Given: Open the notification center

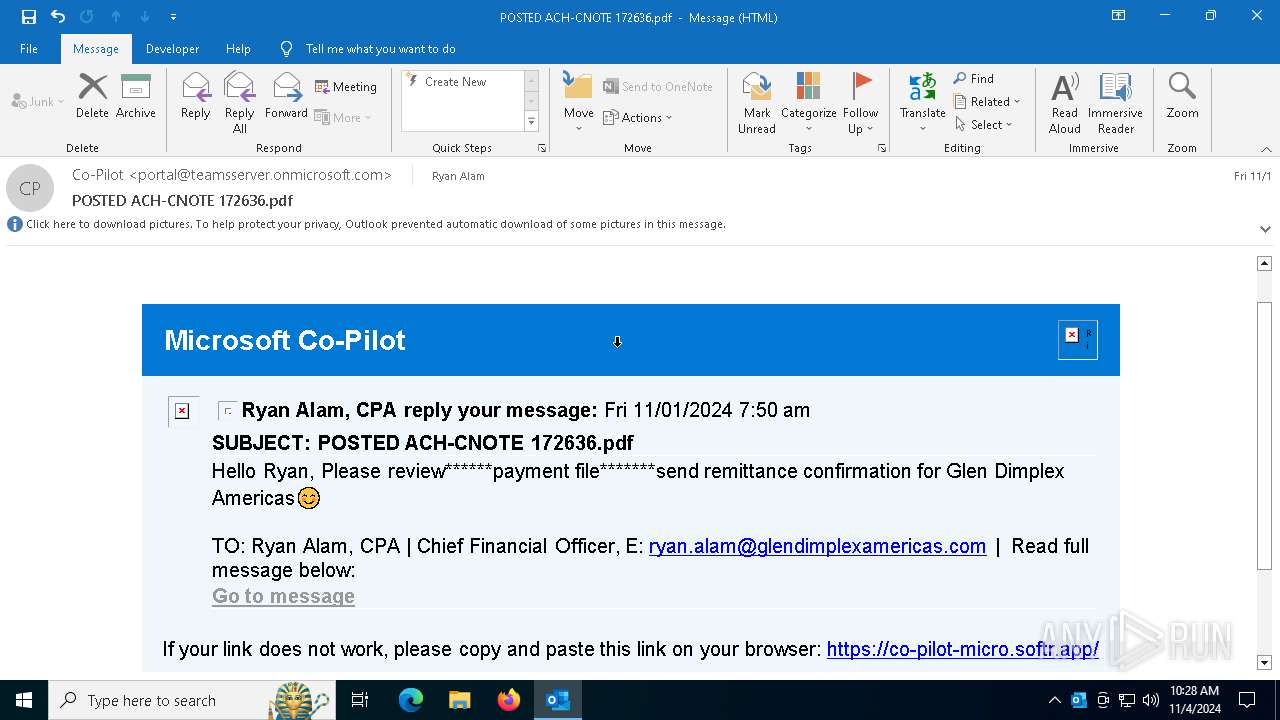Looking at the screenshot, I should (1247, 700).
